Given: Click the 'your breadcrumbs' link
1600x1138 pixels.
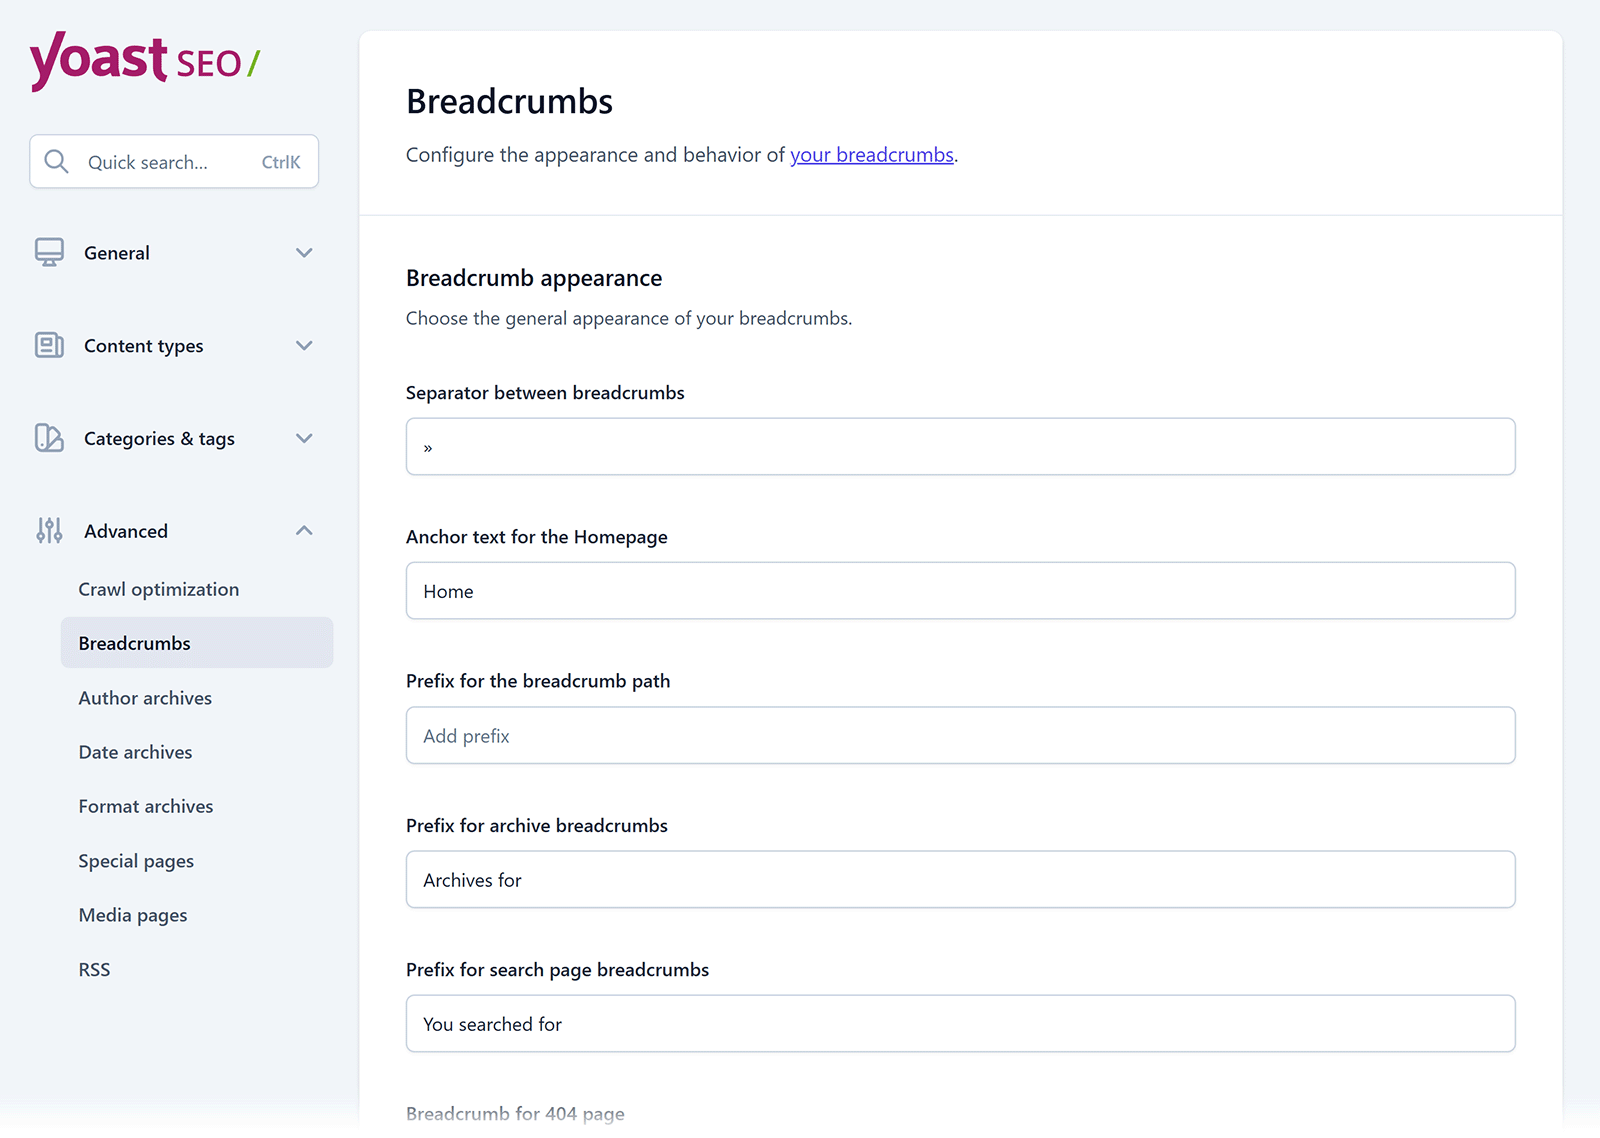Looking at the screenshot, I should 871,155.
